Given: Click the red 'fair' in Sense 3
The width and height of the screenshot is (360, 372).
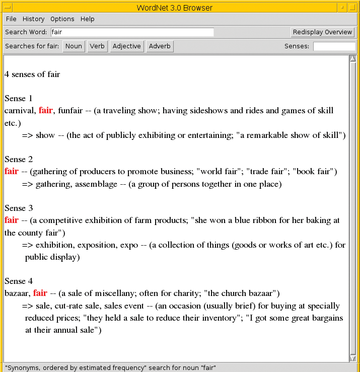Looking at the screenshot, I should [11, 220].
